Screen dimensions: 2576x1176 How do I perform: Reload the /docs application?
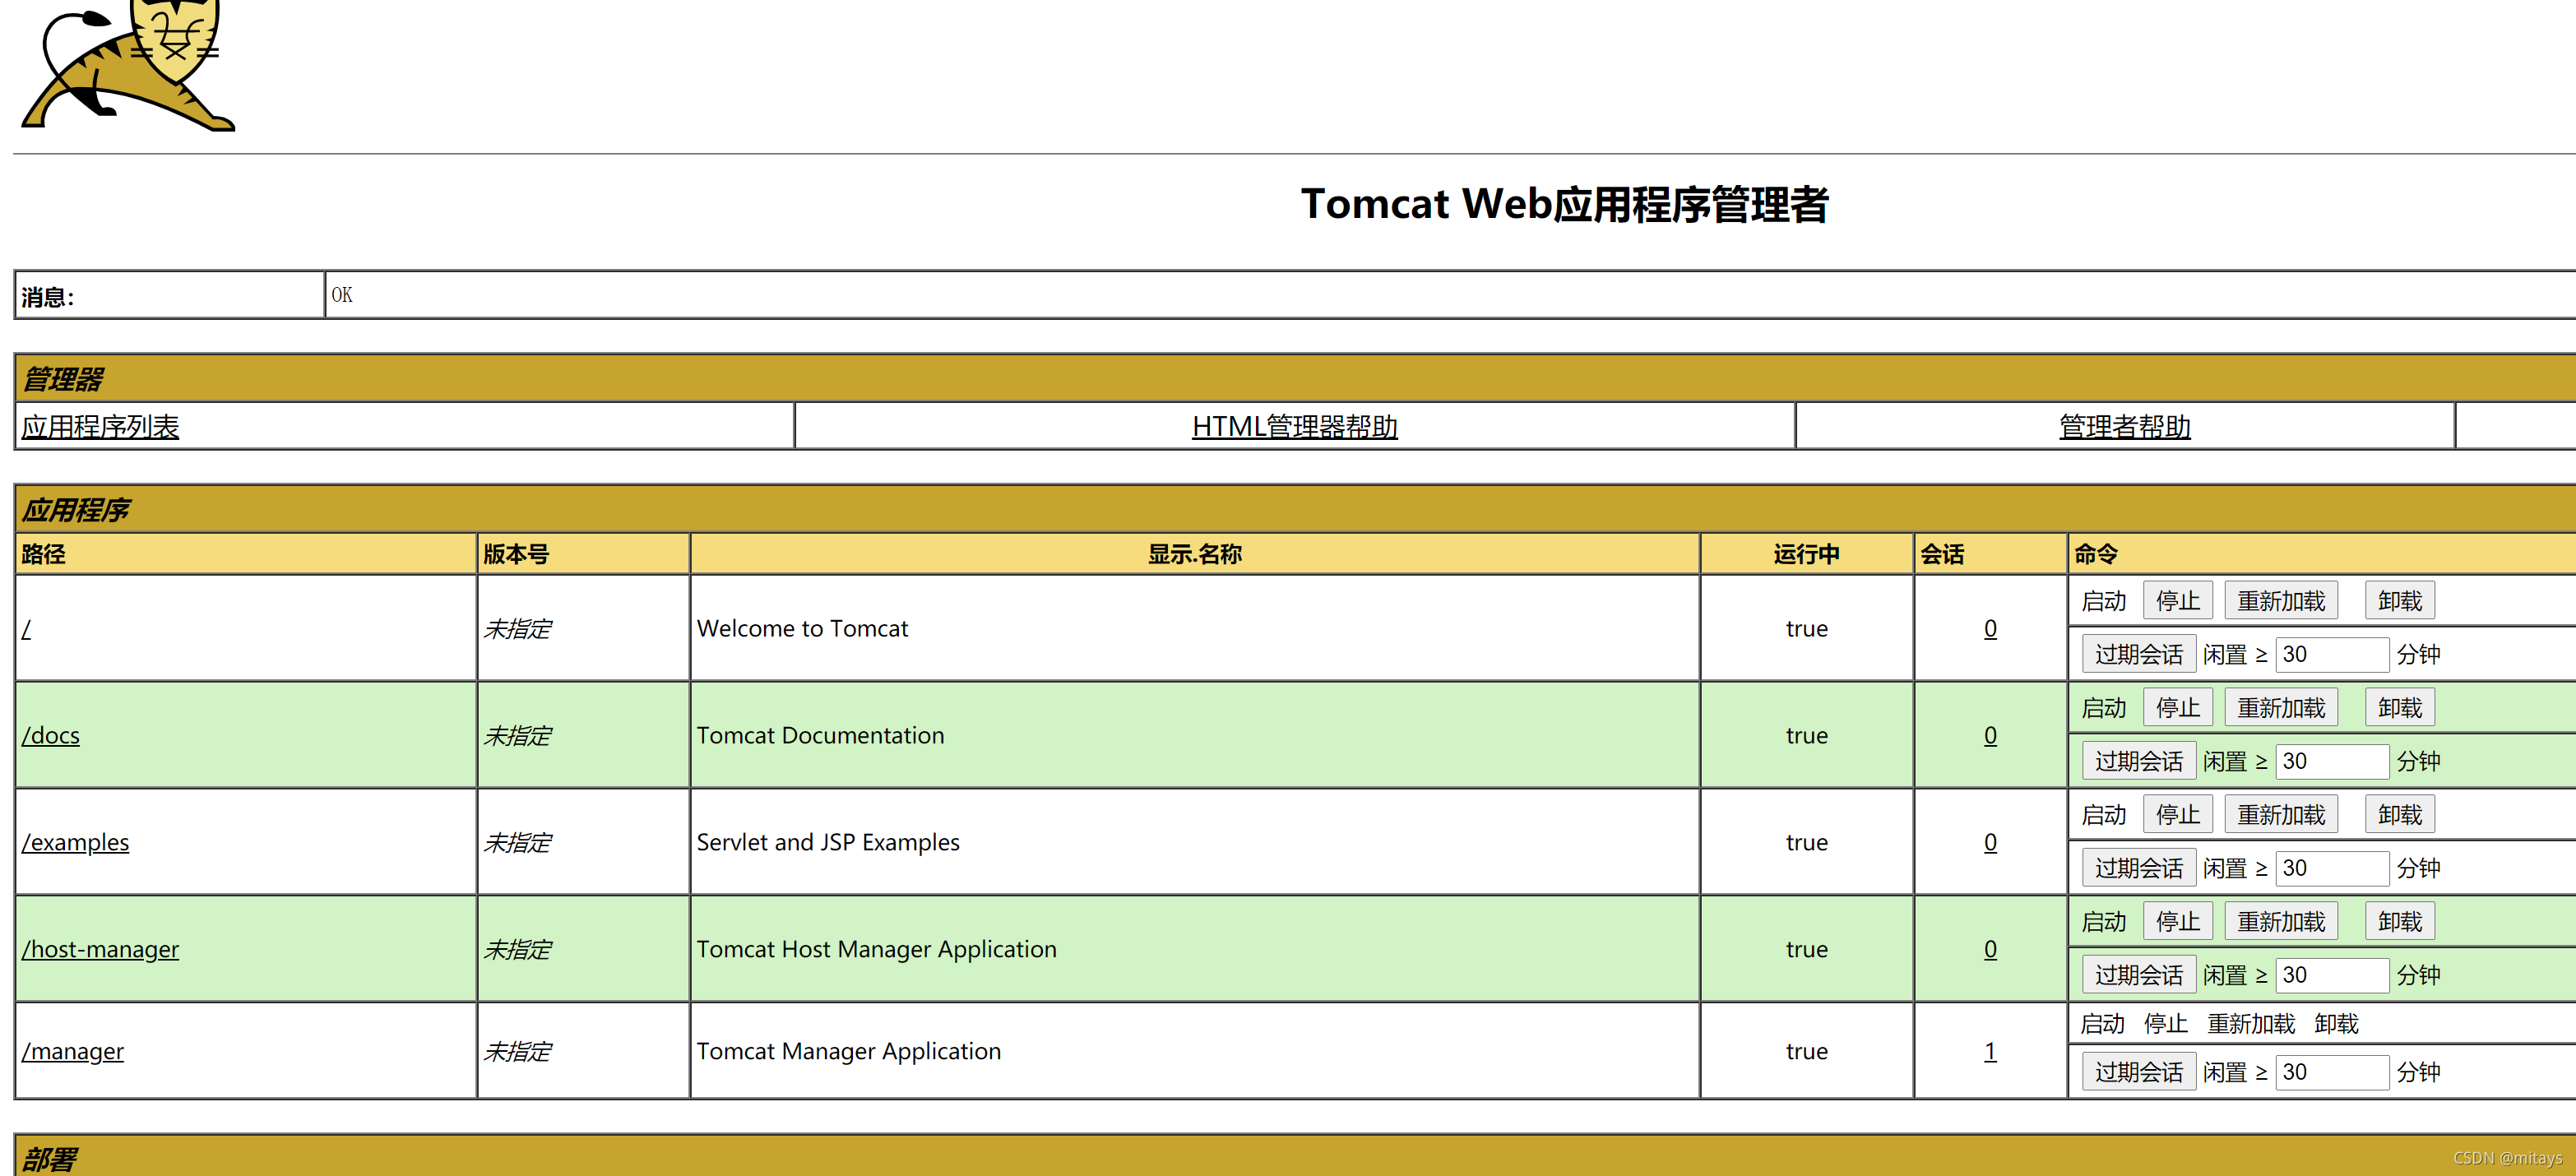[x=2280, y=708]
